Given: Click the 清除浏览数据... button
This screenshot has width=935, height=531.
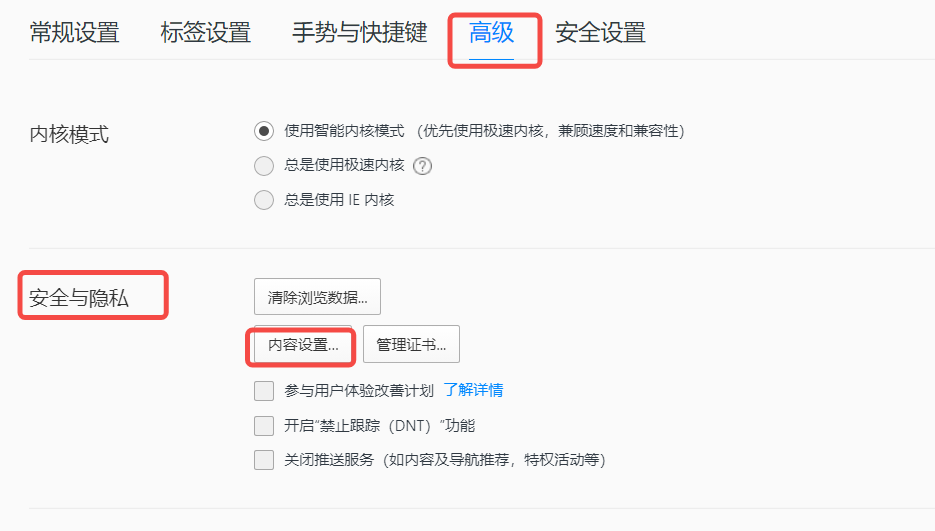Looking at the screenshot, I should coord(317,297).
